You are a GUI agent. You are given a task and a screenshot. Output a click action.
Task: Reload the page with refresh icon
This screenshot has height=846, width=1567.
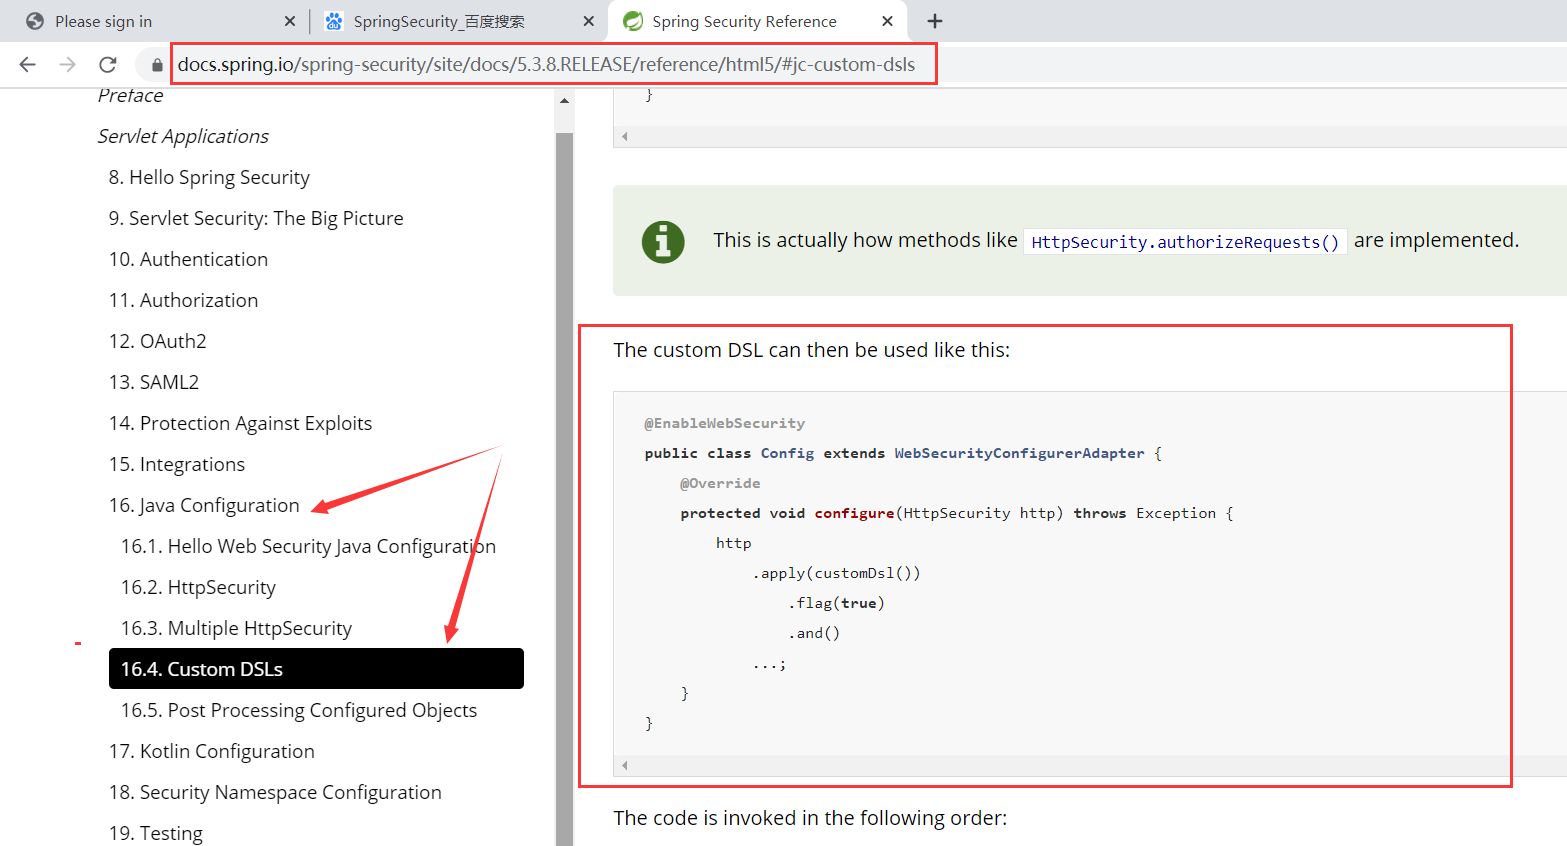(x=108, y=64)
